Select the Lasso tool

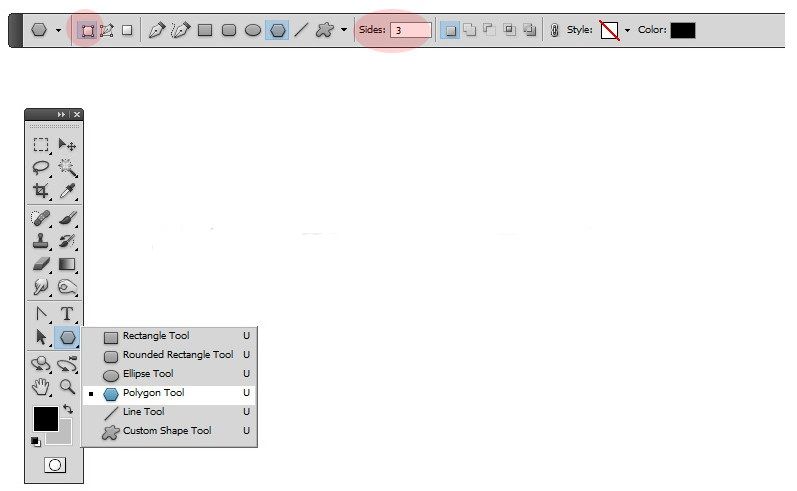click(41, 168)
